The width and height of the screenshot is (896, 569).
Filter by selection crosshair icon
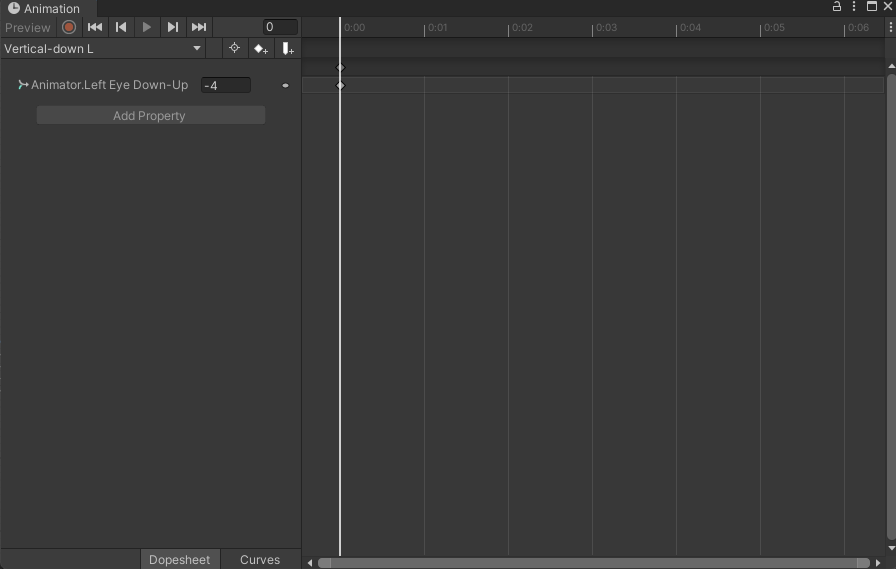coord(234,49)
